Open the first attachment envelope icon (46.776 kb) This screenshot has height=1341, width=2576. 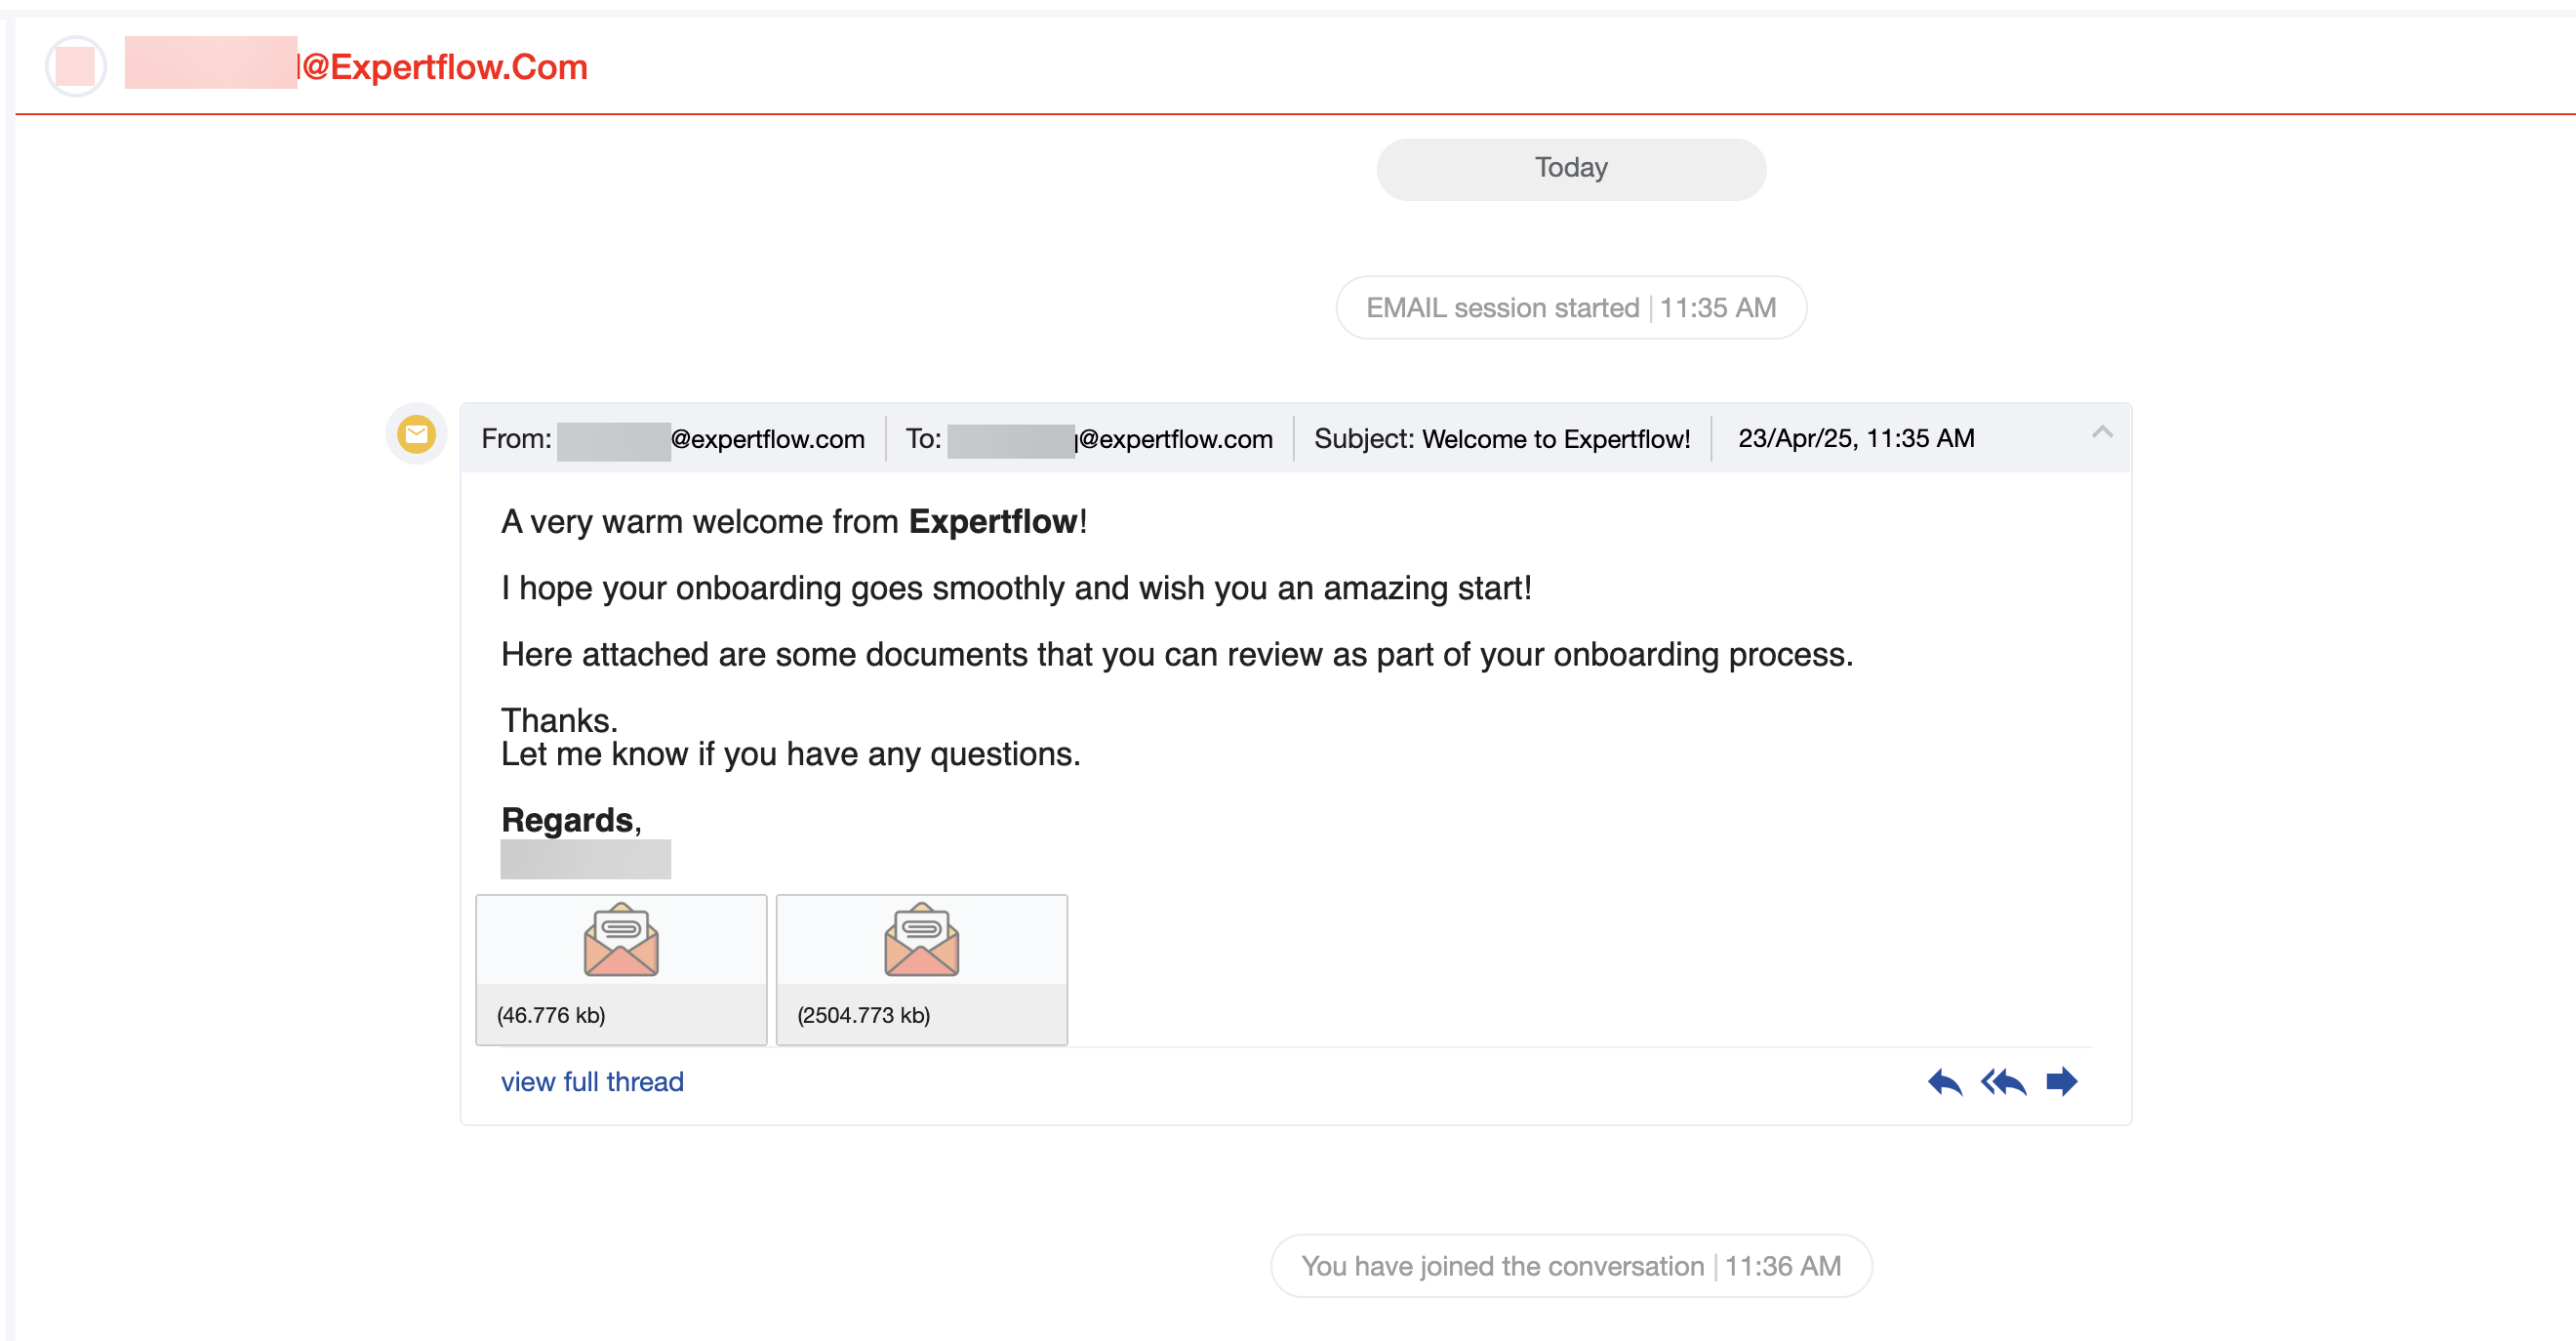[x=621, y=938]
